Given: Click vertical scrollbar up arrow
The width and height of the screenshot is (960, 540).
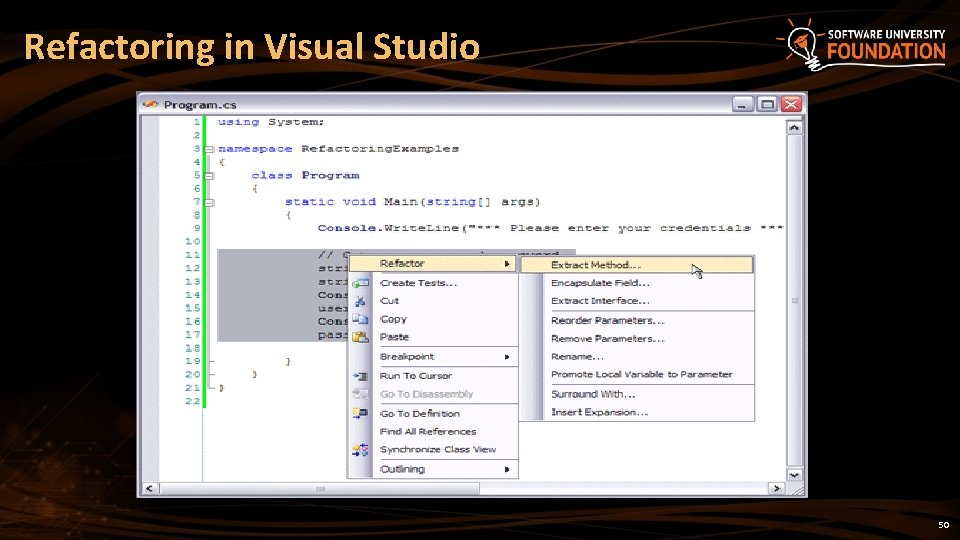Looking at the screenshot, I should point(794,128).
